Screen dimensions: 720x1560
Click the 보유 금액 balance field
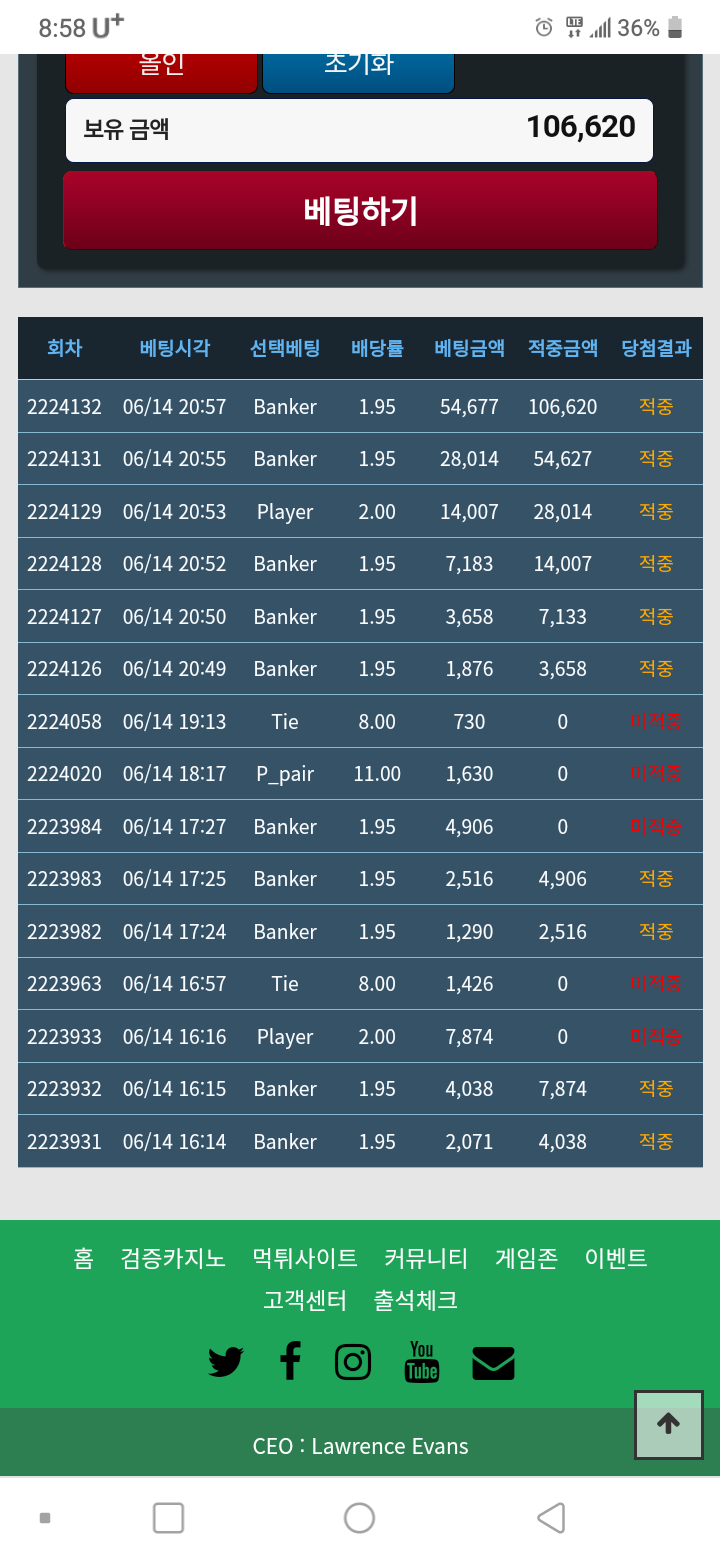[359, 129]
